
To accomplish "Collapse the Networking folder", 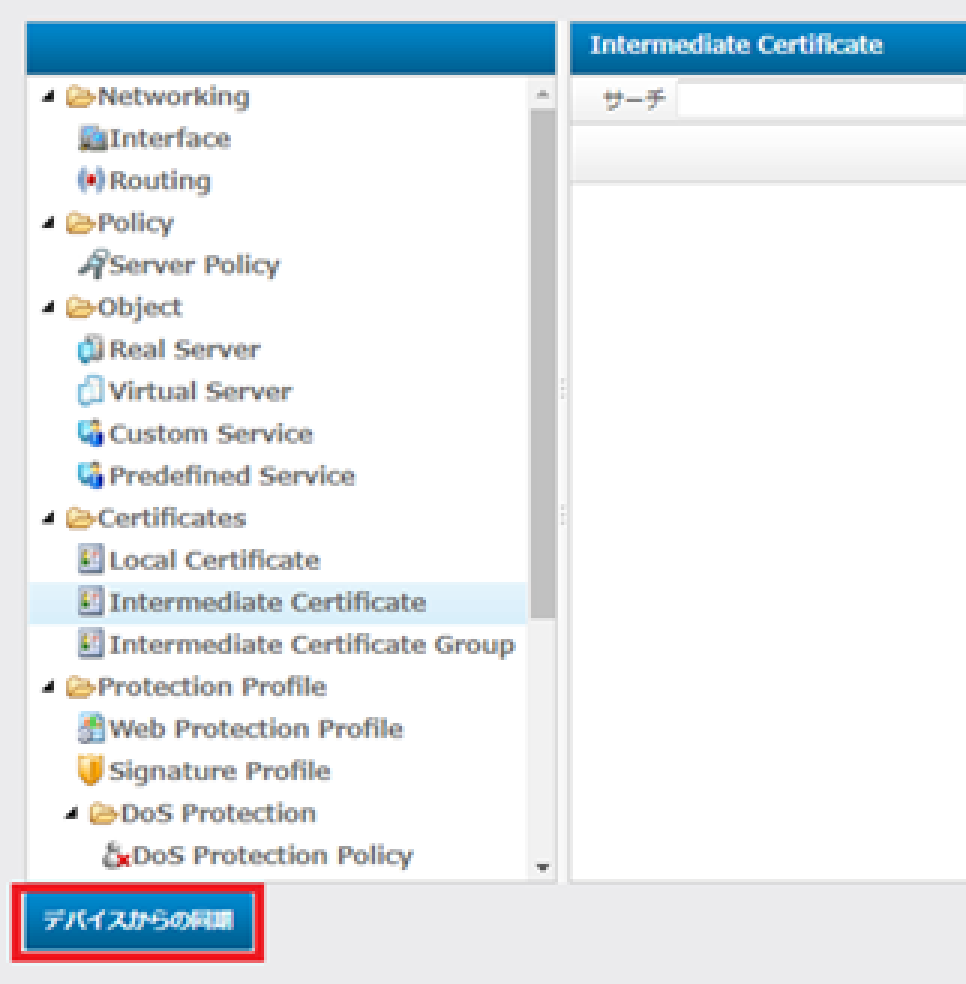I will pos(49,97).
